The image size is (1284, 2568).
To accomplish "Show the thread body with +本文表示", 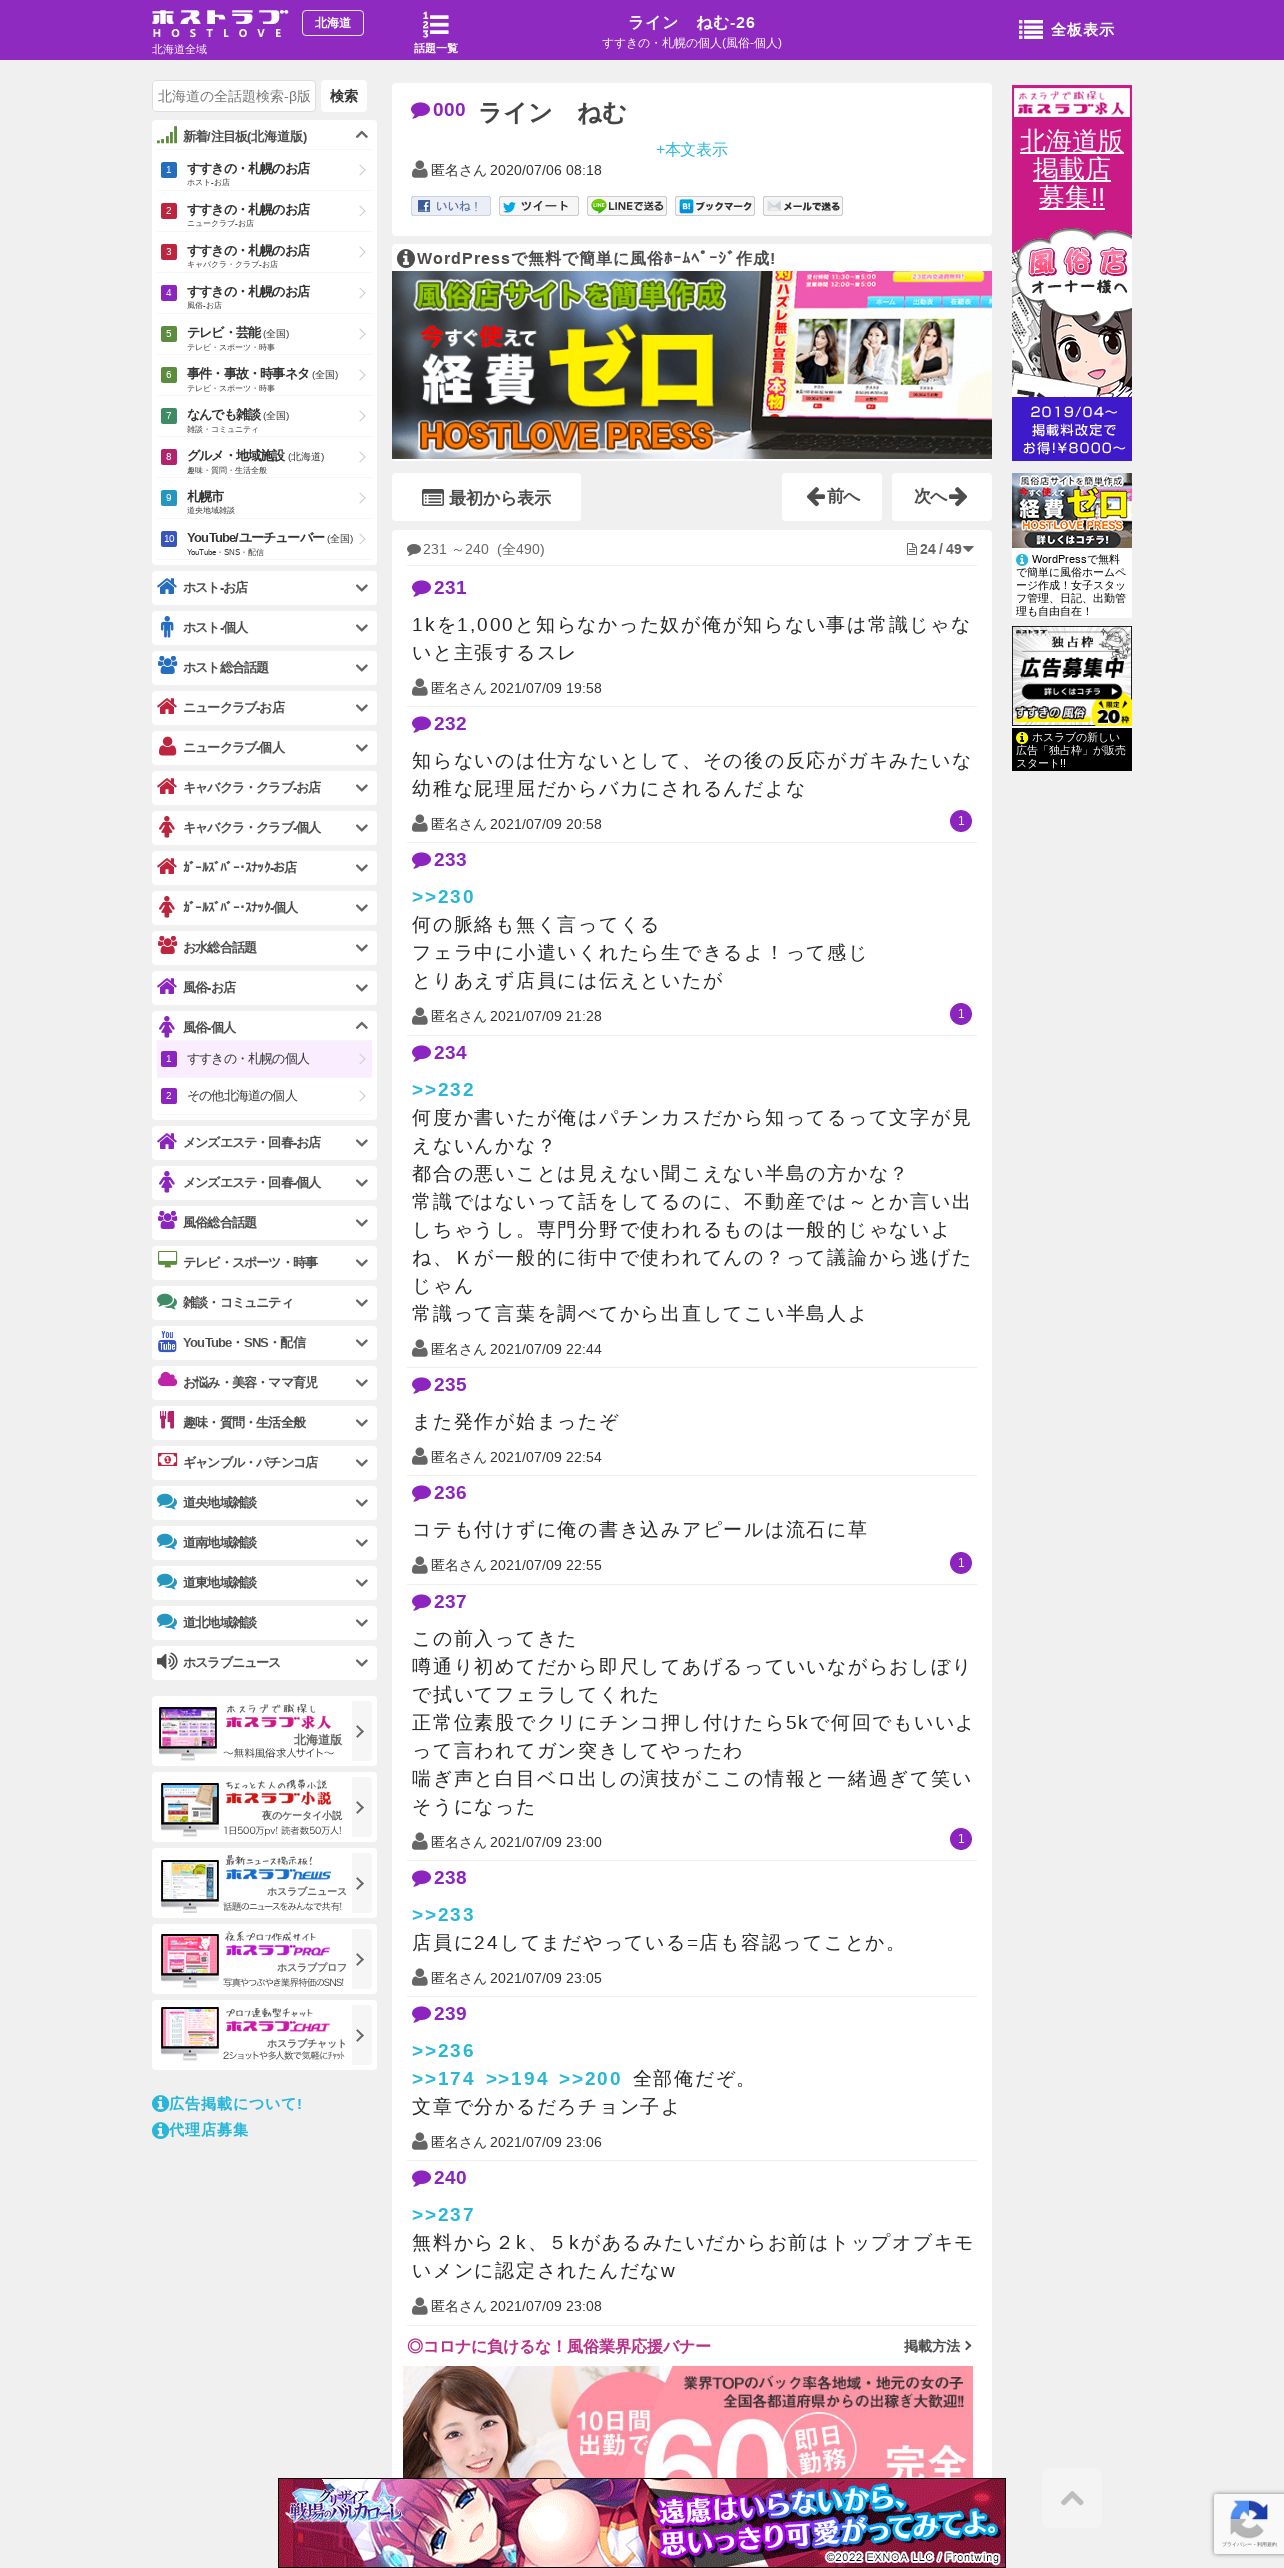I will coord(692,150).
